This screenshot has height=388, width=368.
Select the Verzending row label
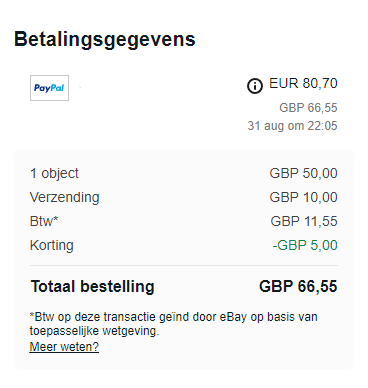pyautogui.click(x=65, y=197)
